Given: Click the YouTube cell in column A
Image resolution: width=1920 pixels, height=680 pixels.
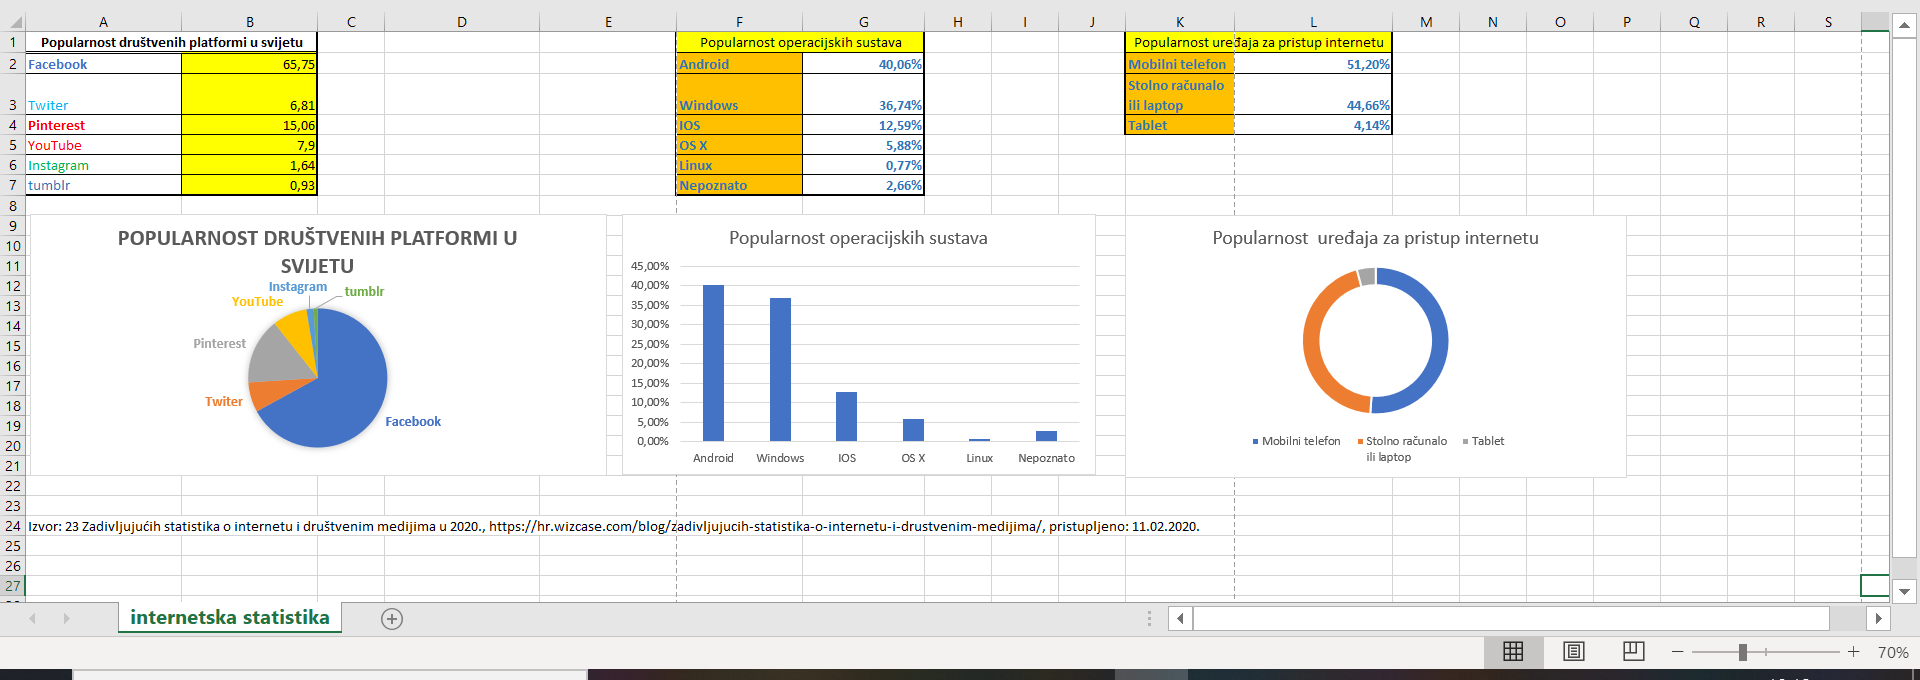Looking at the screenshot, I should (103, 145).
